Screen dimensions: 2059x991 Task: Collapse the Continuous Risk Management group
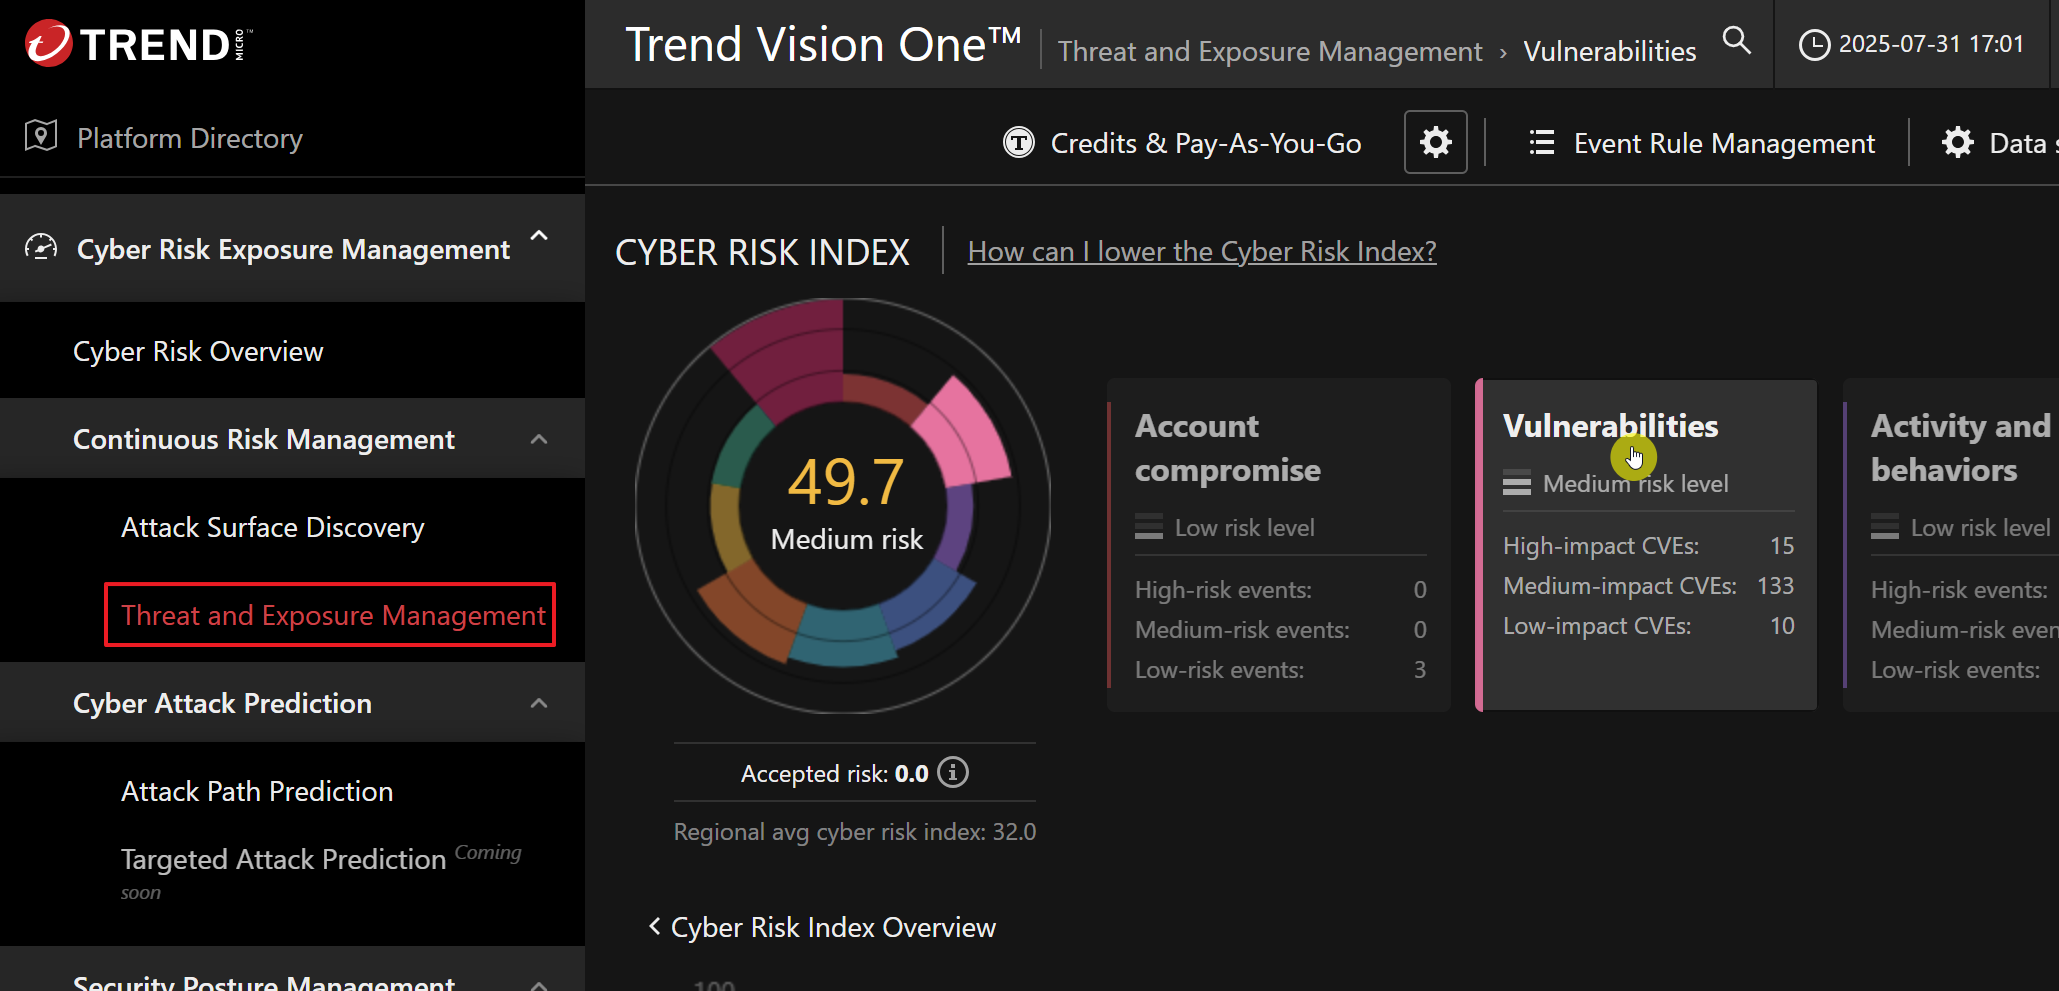[x=539, y=439]
